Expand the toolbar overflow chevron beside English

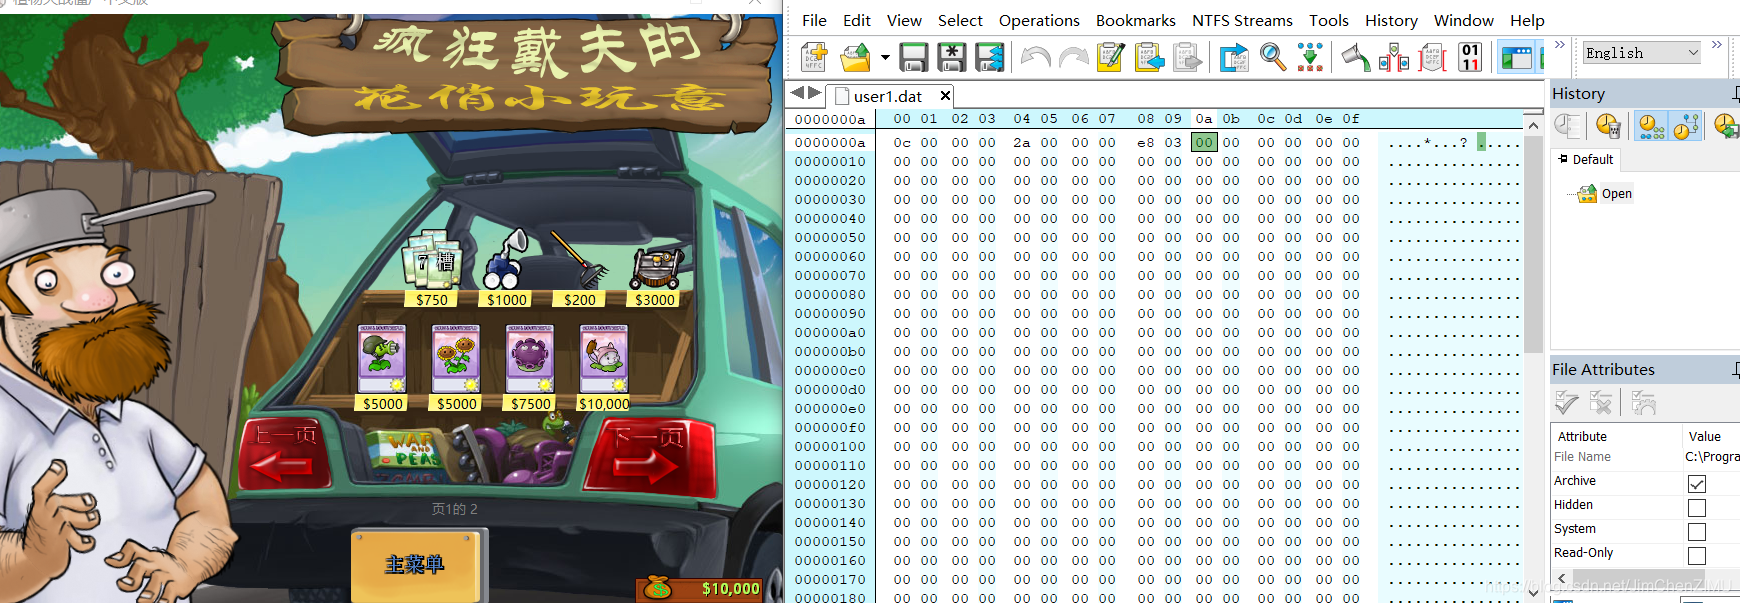click(x=1559, y=45)
